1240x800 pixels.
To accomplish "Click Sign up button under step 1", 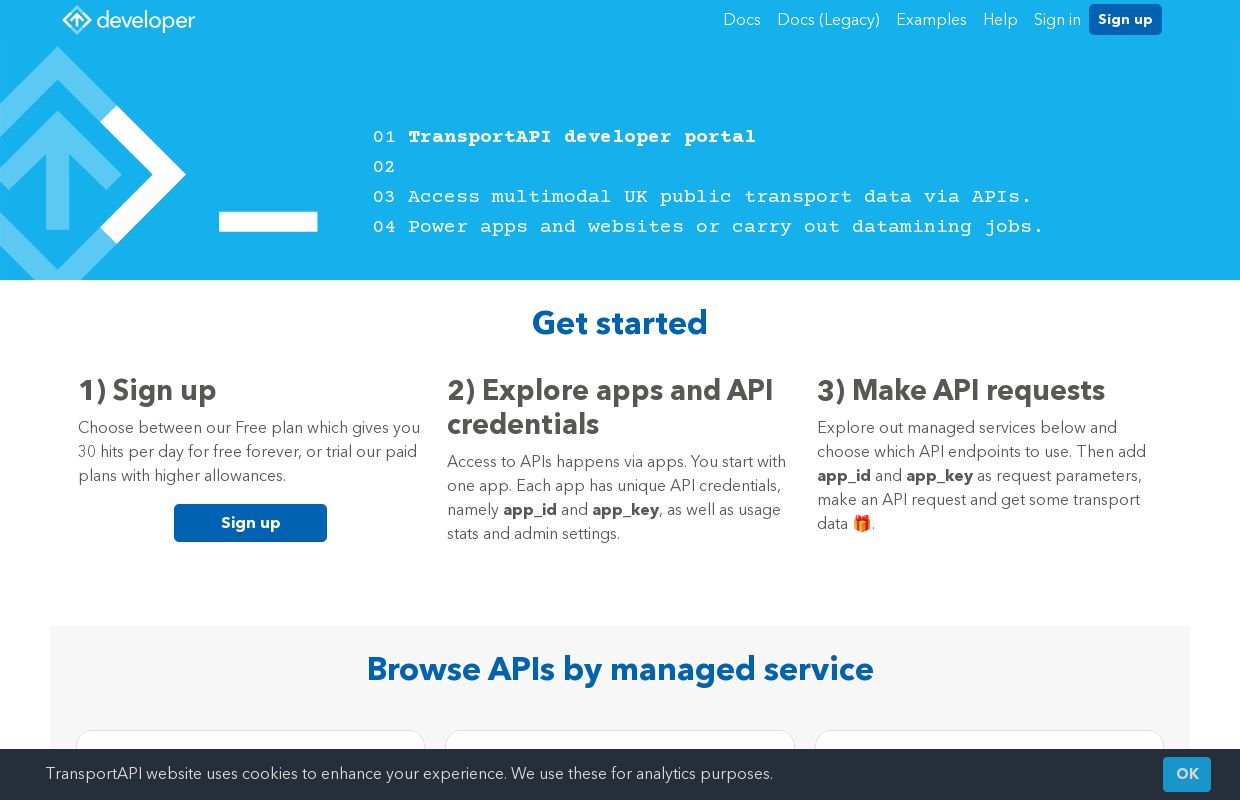I will [x=250, y=523].
